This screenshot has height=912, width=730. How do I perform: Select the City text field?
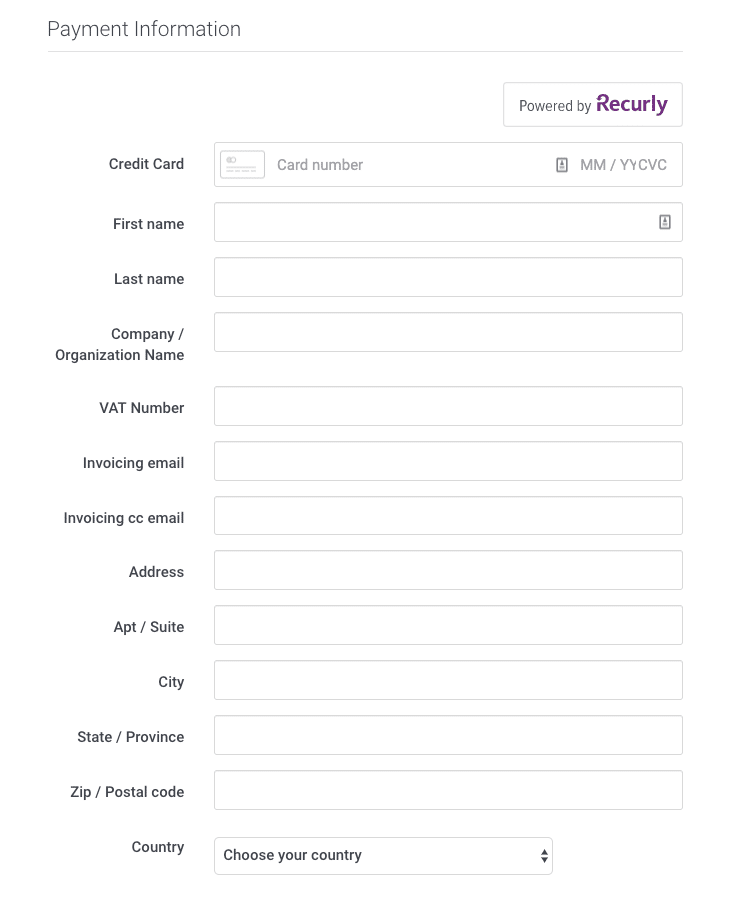(448, 680)
